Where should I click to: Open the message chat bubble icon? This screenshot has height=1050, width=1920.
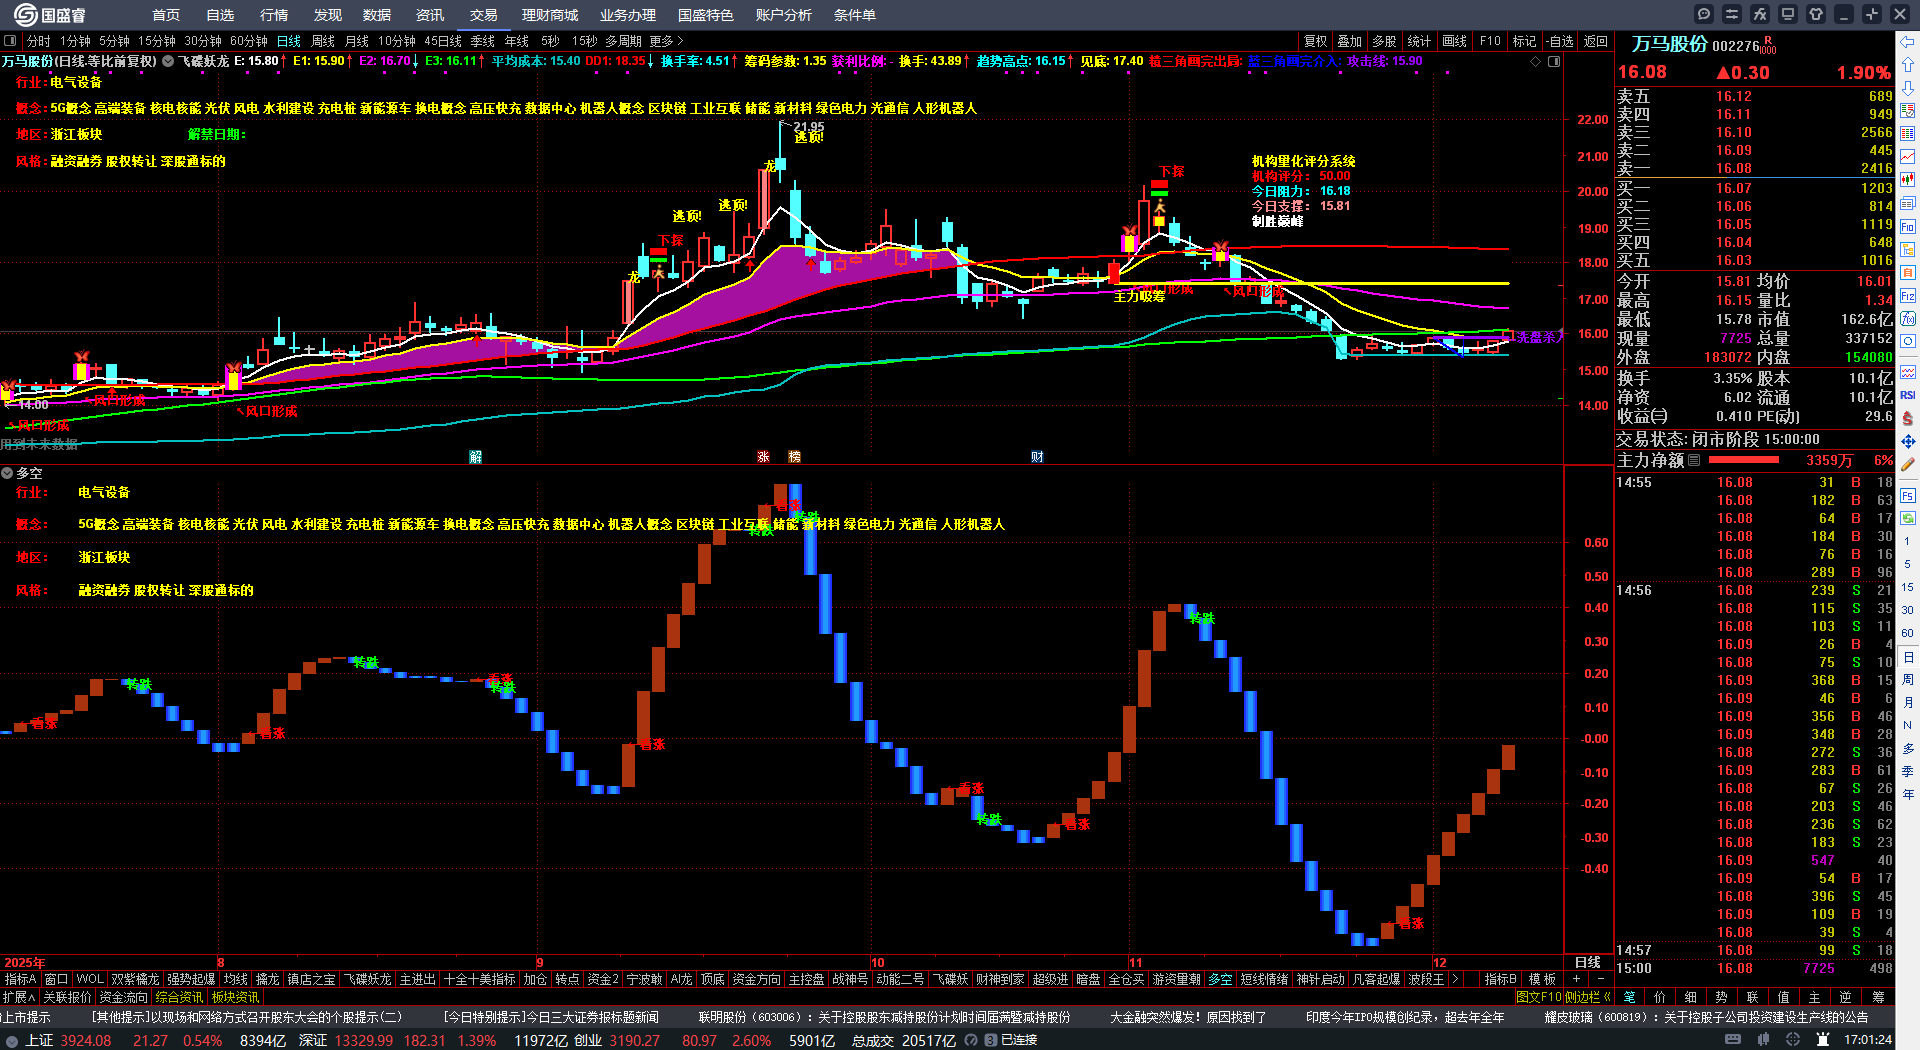[x=1704, y=14]
